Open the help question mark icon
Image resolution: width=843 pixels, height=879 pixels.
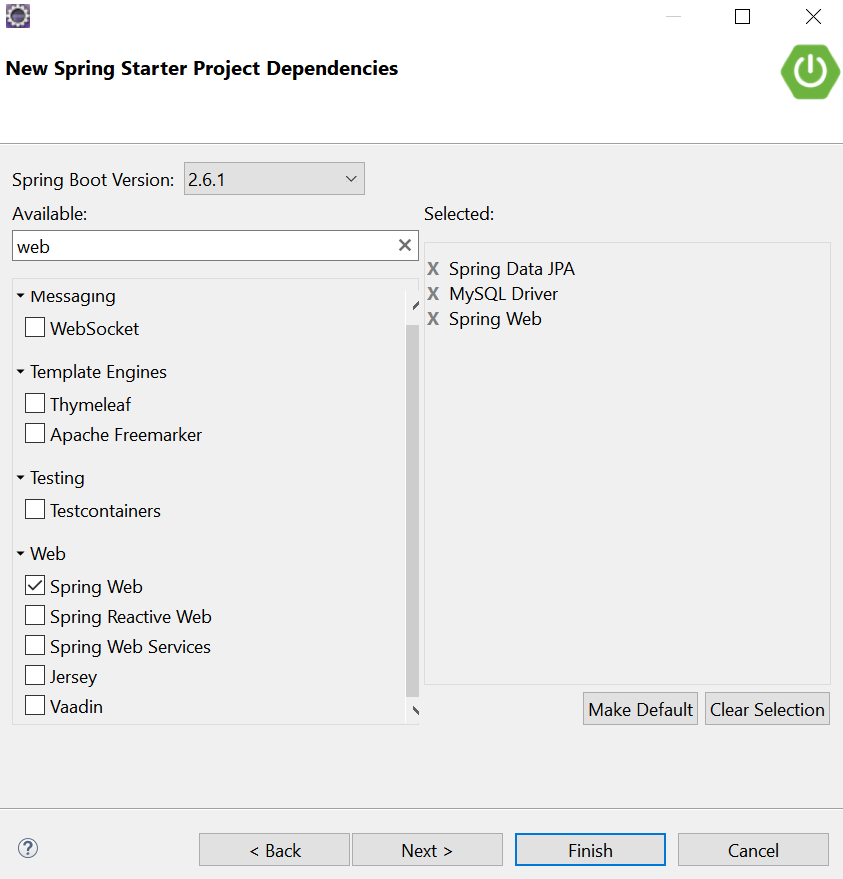[x=27, y=848]
